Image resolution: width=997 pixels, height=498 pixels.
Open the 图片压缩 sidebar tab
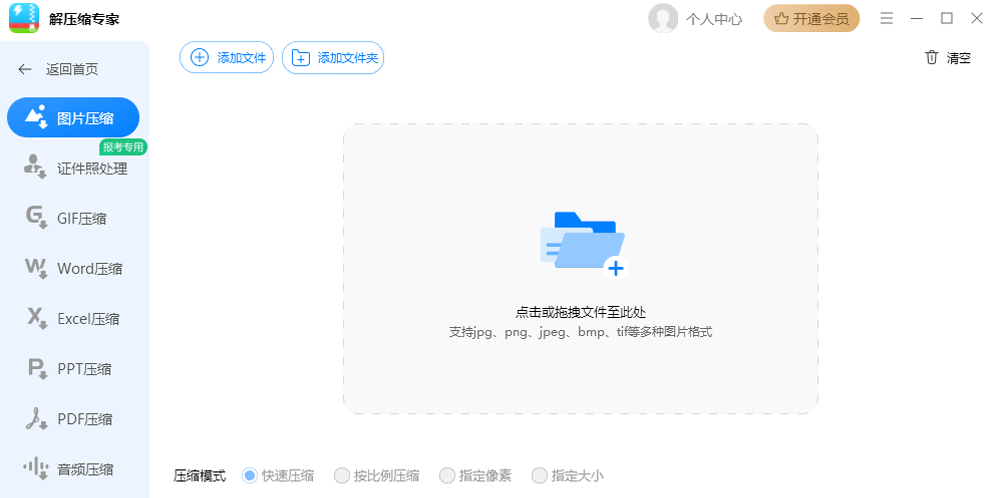tap(73, 118)
